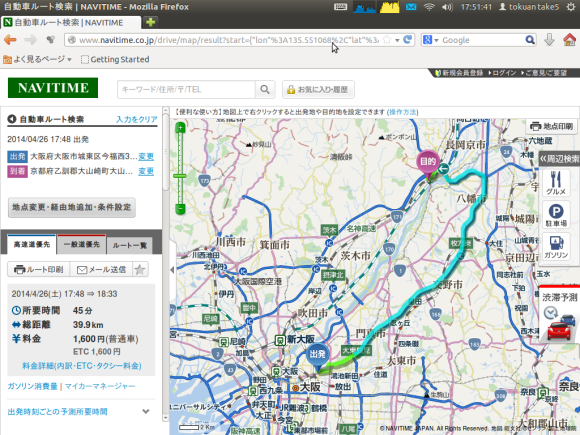Open the keyboard indicator in panel
Viewport: 580px width, 435px height.
(x=340, y=7)
